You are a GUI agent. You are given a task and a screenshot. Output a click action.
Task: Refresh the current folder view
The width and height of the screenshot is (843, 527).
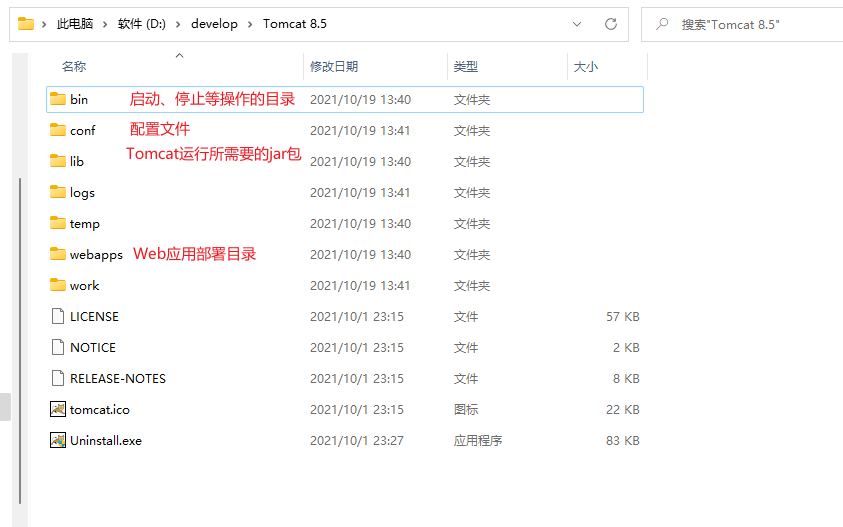pos(611,24)
